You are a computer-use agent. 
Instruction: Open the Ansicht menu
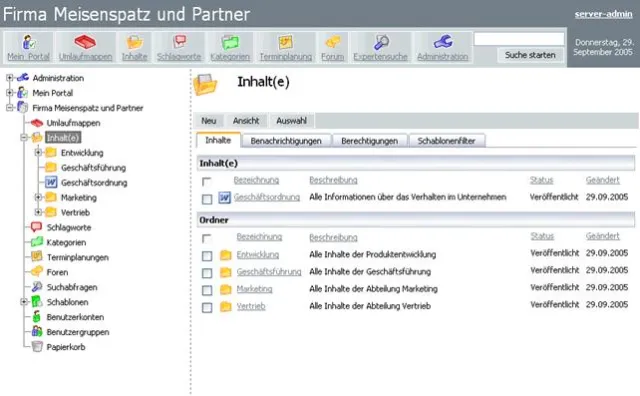(246, 121)
